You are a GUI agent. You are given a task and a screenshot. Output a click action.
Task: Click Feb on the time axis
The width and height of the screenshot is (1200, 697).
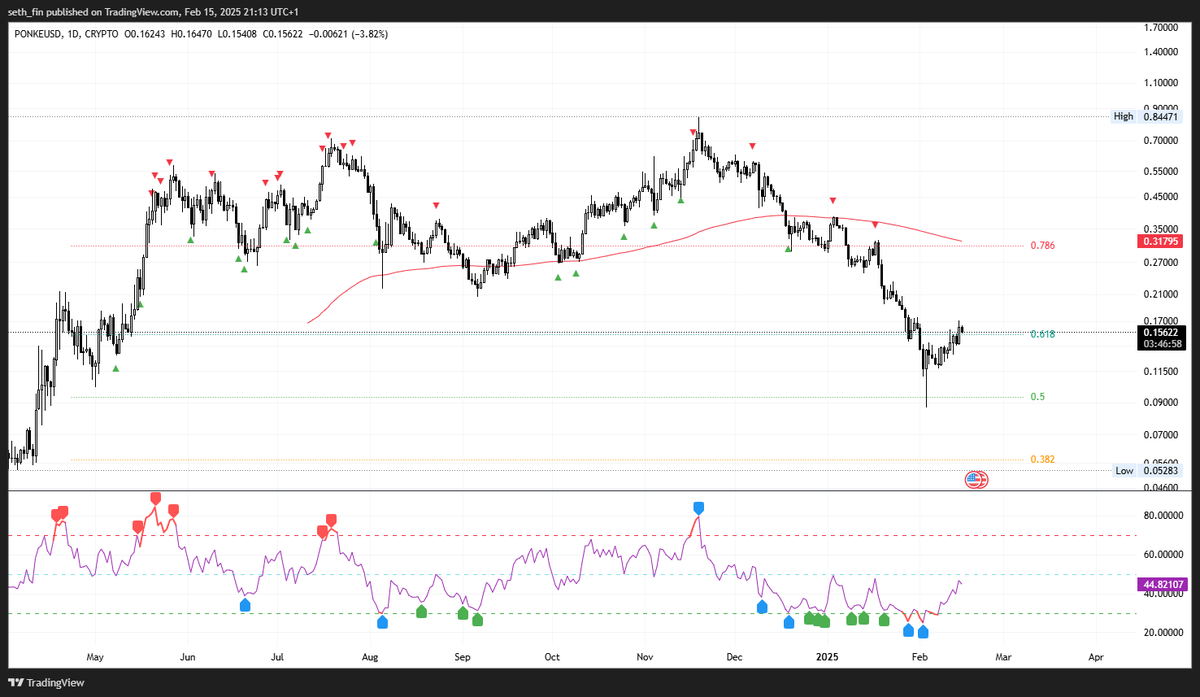(918, 658)
